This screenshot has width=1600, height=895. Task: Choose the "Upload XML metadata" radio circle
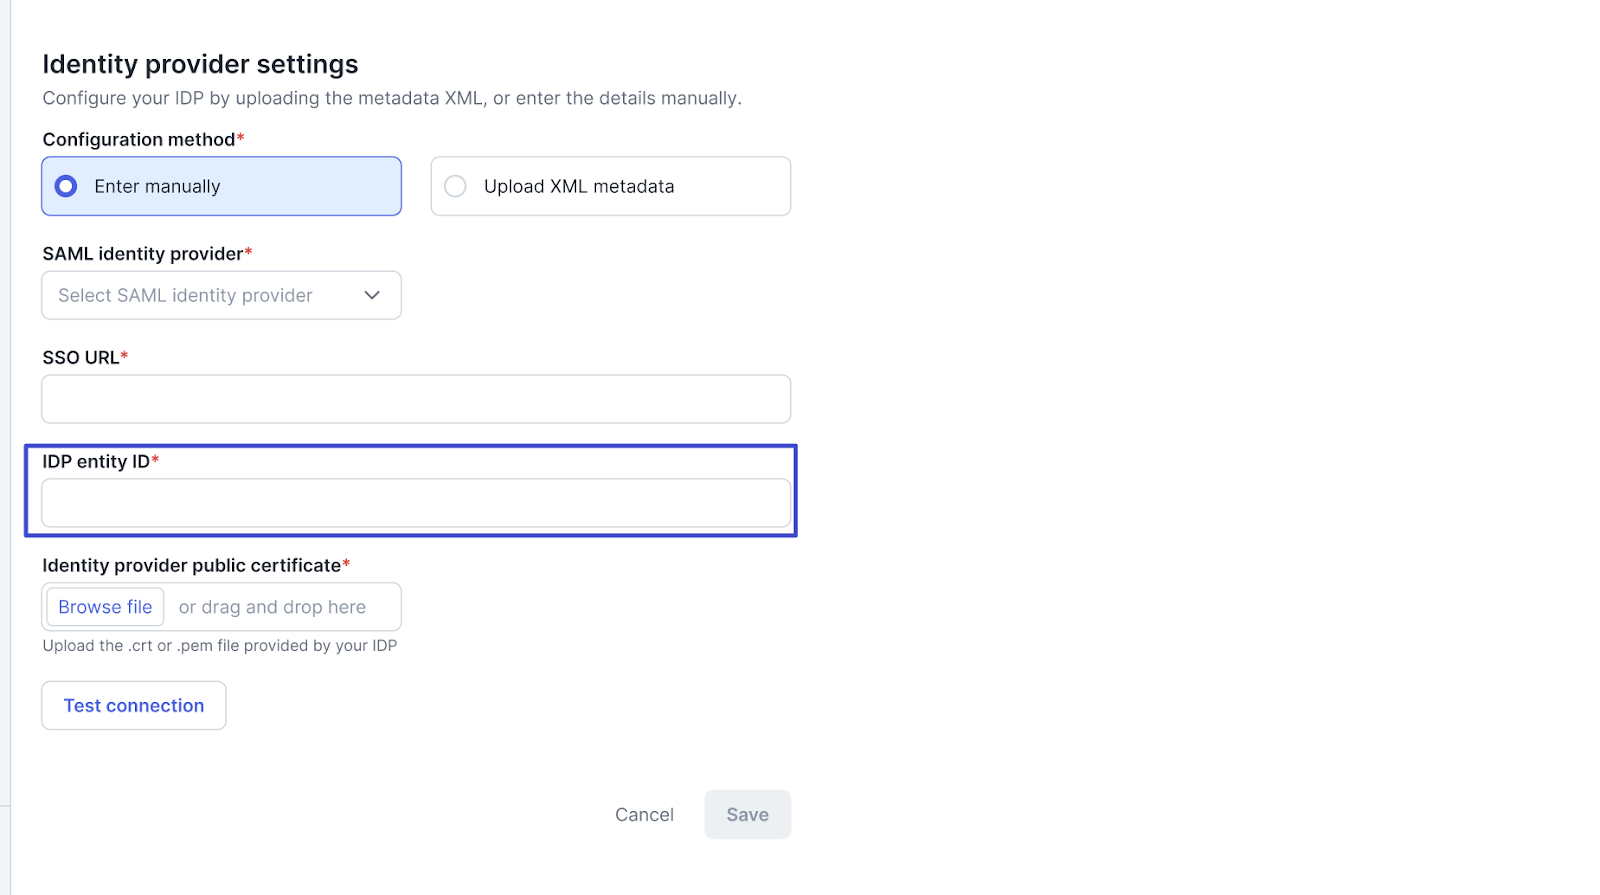(x=455, y=186)
